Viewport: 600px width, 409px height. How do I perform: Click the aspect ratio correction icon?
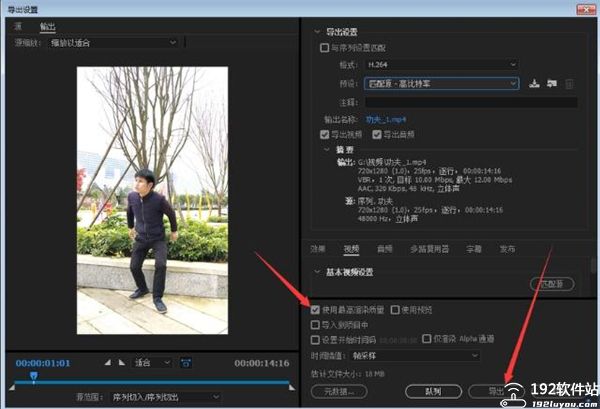(x=185, y=362)
